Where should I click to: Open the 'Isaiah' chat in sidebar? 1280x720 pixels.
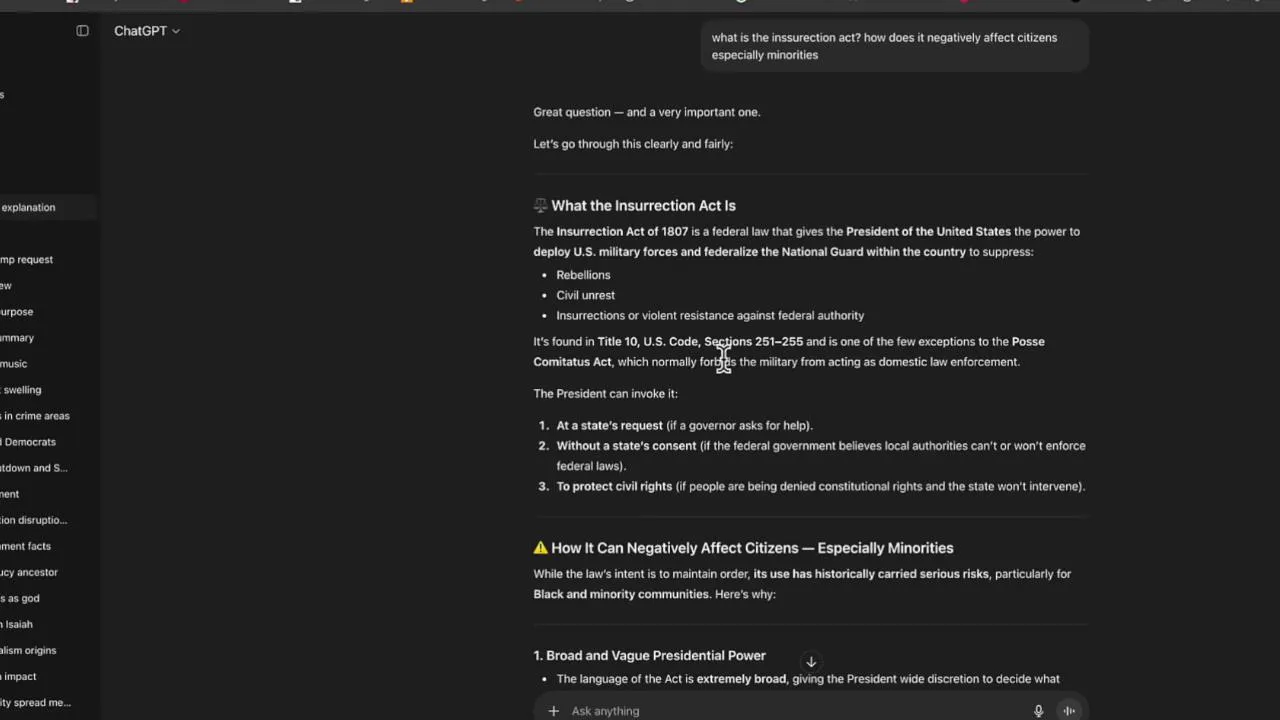pyautogui.click(x=47, y=623)
